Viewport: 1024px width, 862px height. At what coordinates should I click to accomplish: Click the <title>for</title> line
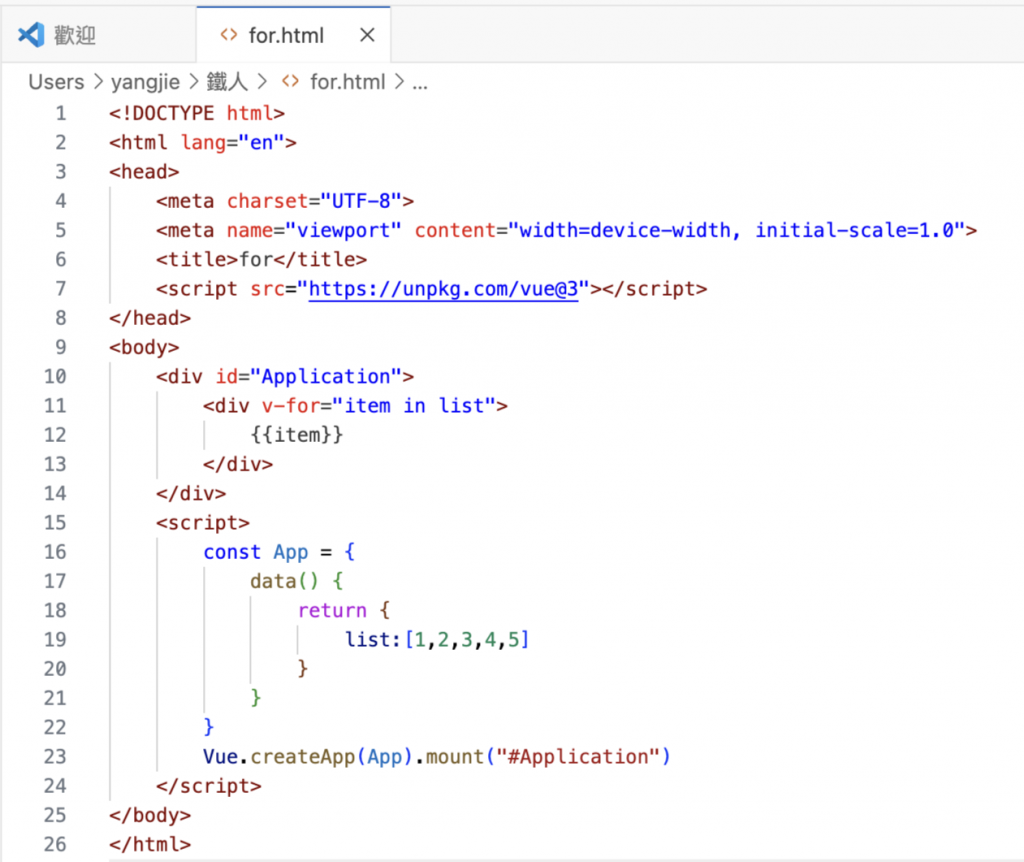pyautogui.click(x=261, y=260)
